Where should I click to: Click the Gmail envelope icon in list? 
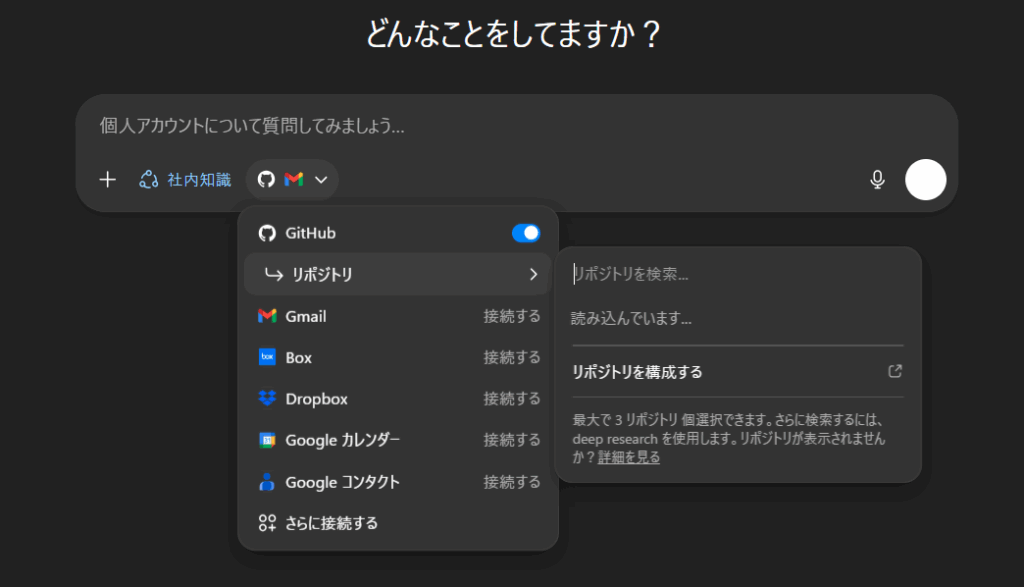[x=267, y=316]
